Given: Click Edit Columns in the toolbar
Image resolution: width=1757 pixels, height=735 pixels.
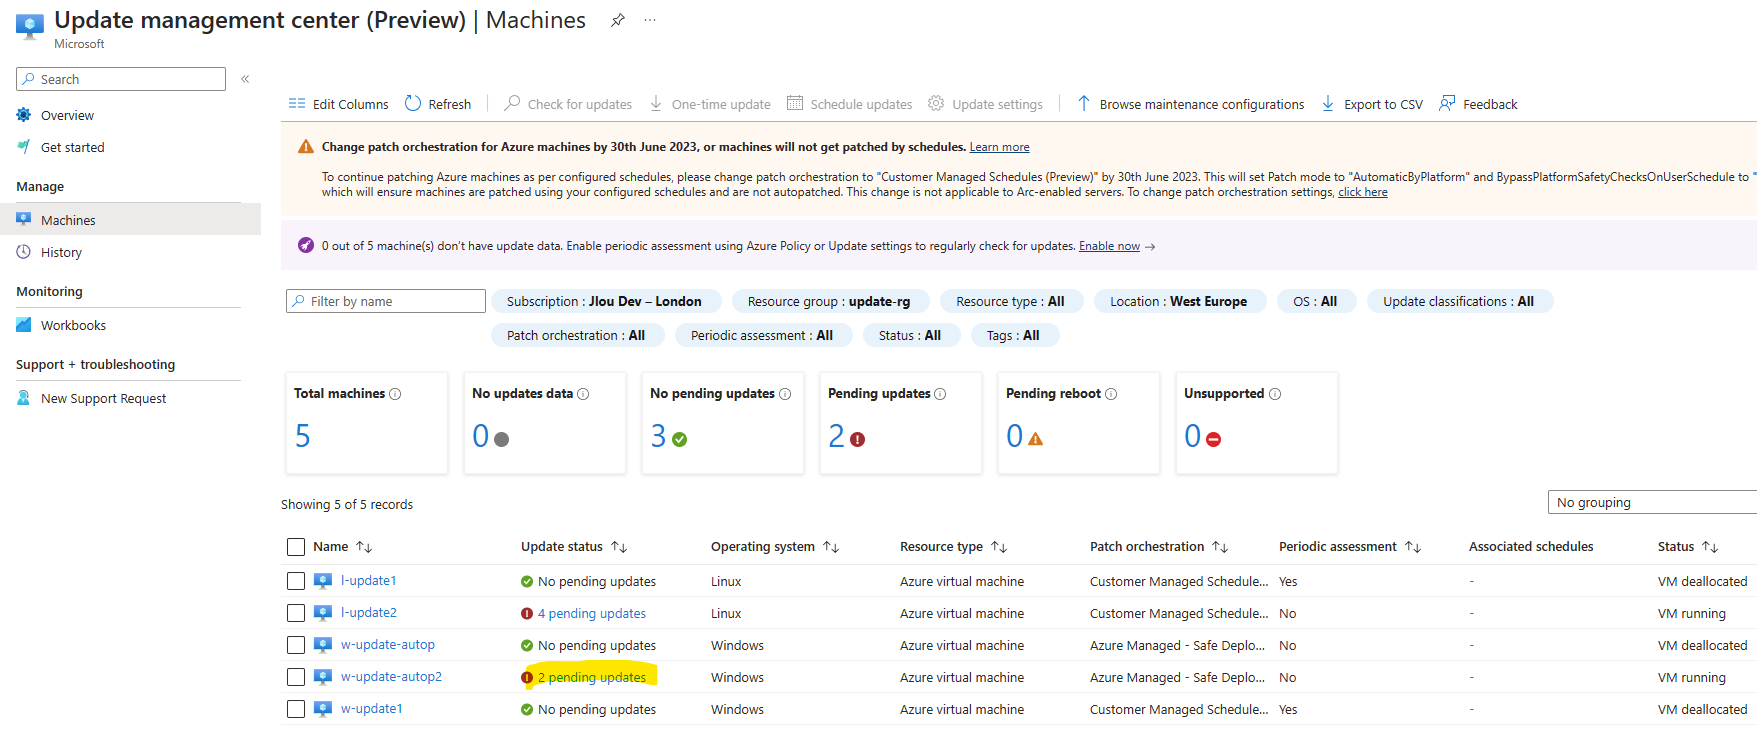Looking at the screenshot, I should click(x=338, y=104).
